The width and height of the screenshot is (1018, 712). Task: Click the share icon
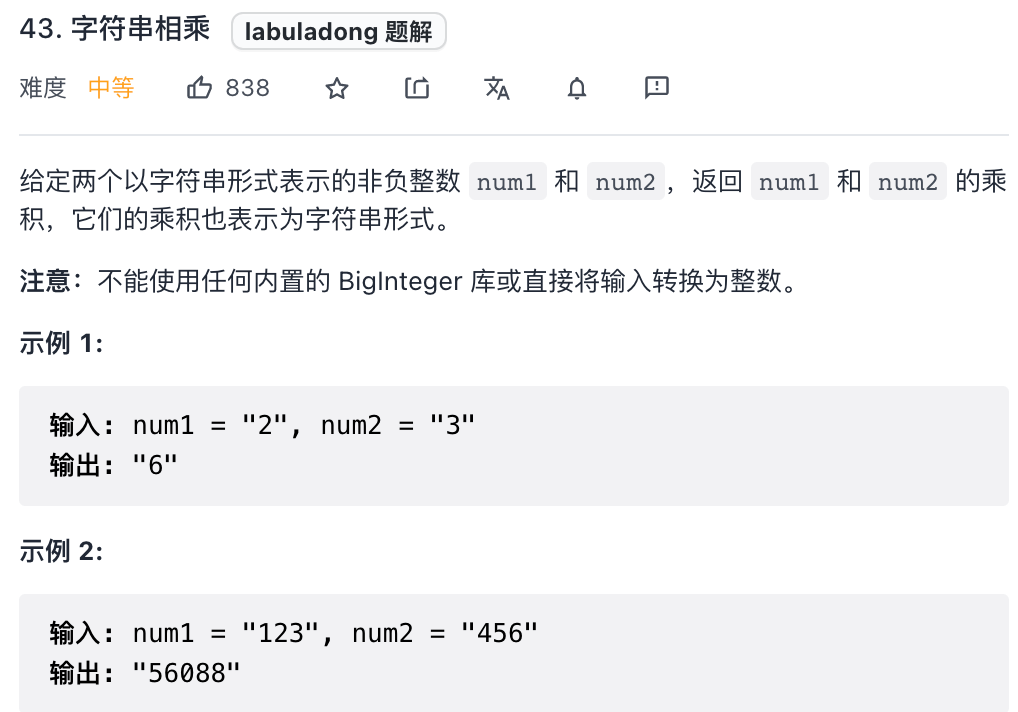click(417, 88)
